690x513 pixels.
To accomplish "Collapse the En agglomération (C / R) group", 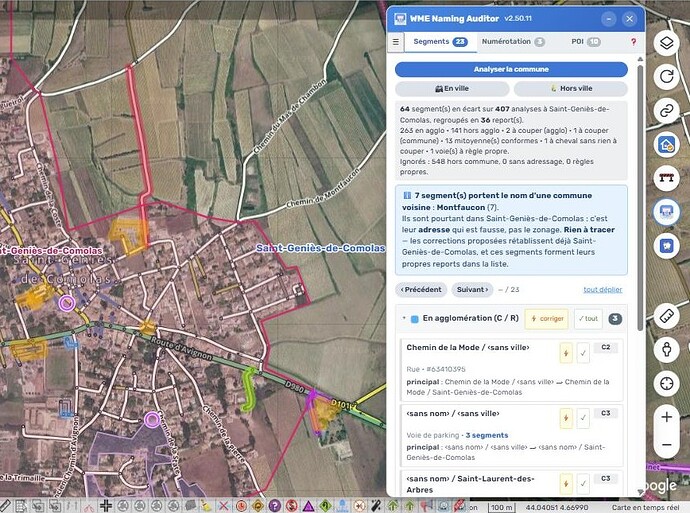I will point(404,318).
